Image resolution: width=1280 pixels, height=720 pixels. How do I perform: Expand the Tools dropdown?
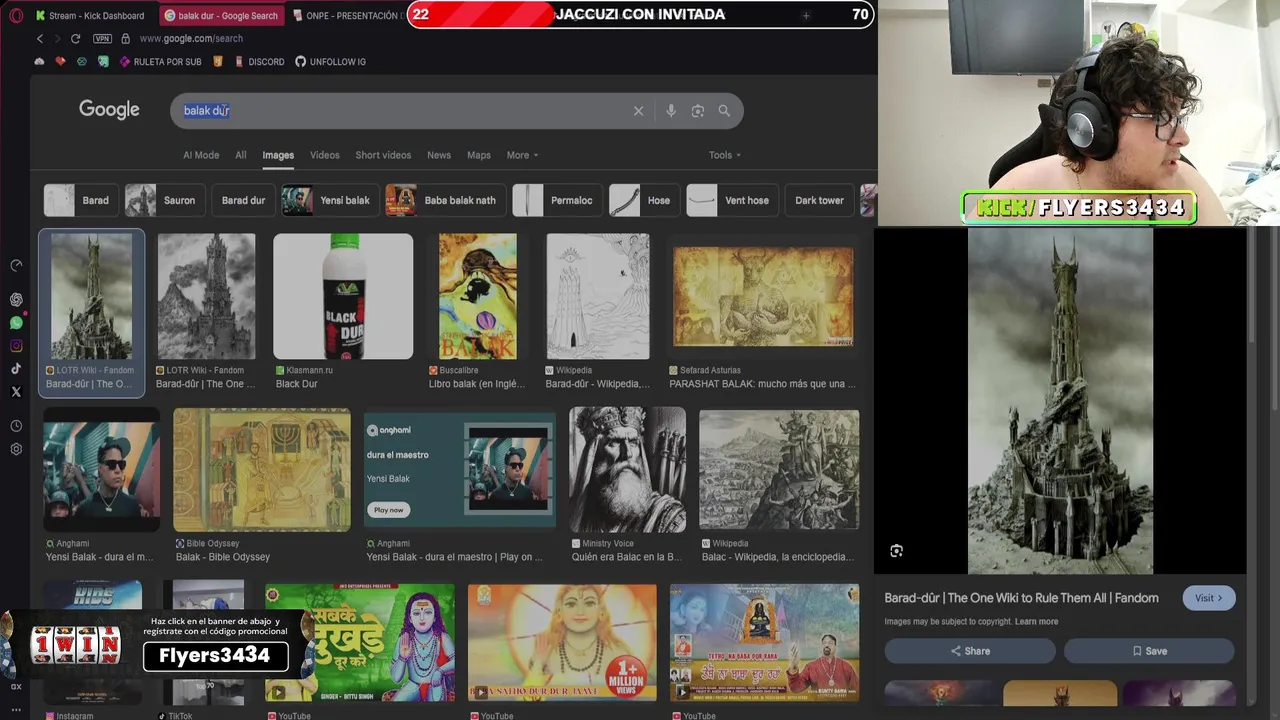[725, 155]
